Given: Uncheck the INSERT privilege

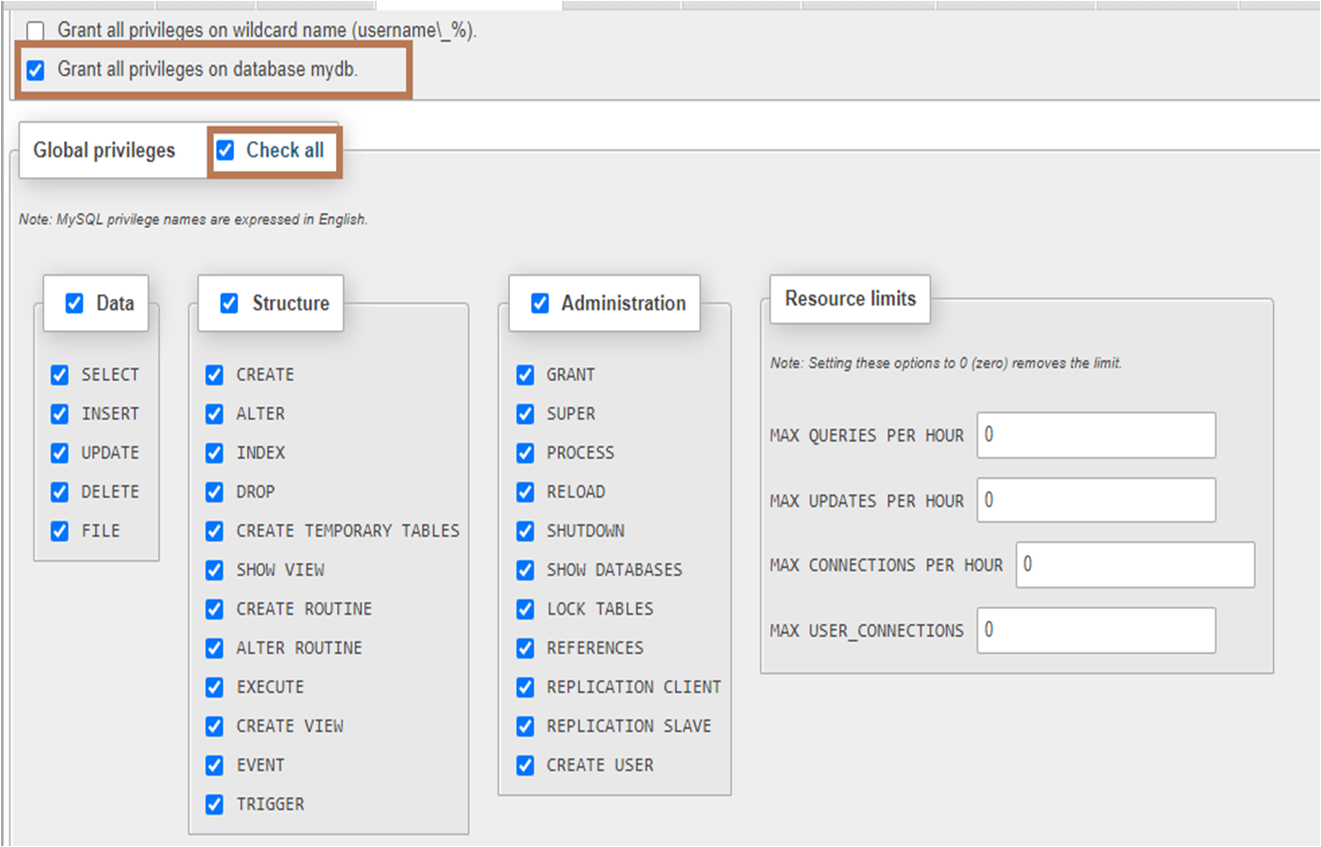Looking at the screenshot, I should [x=60, y=413].
